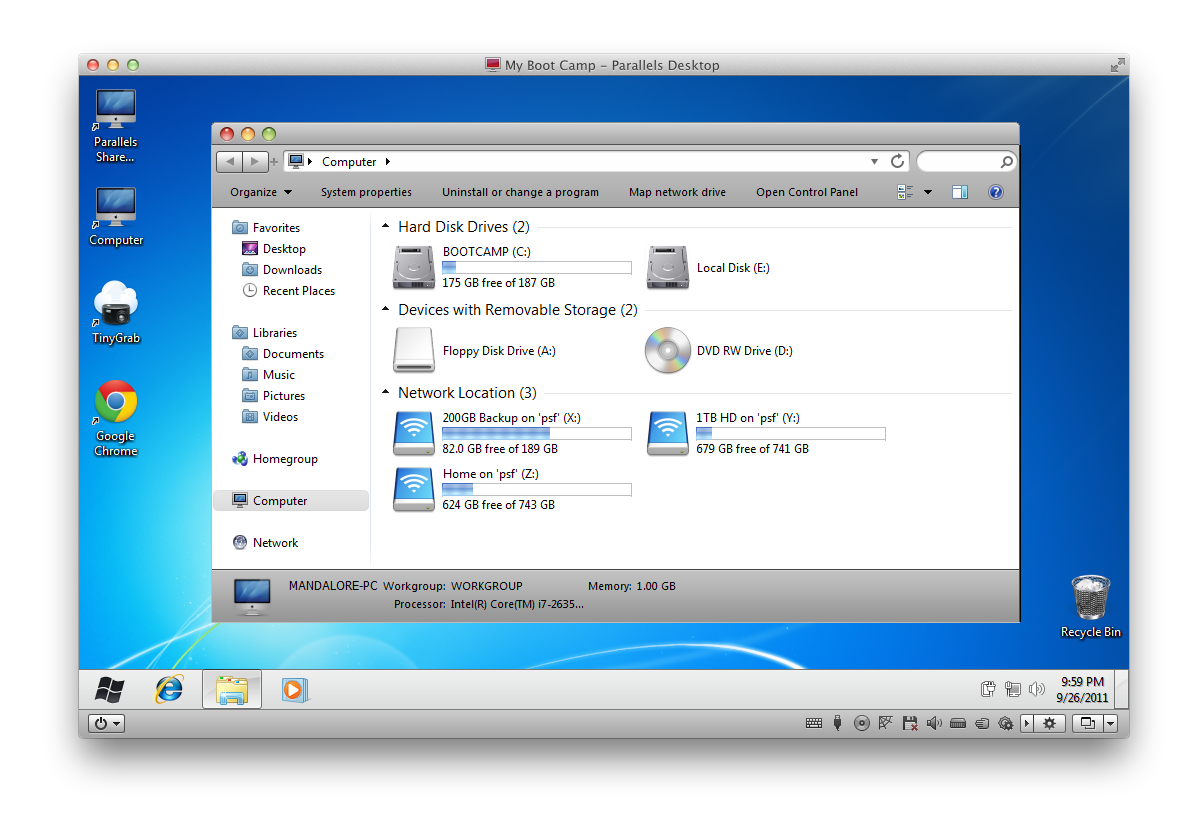Launch Google Chrome from the desktop
The width and height of the screenshot is (1186, 826).
coord(116,418)
